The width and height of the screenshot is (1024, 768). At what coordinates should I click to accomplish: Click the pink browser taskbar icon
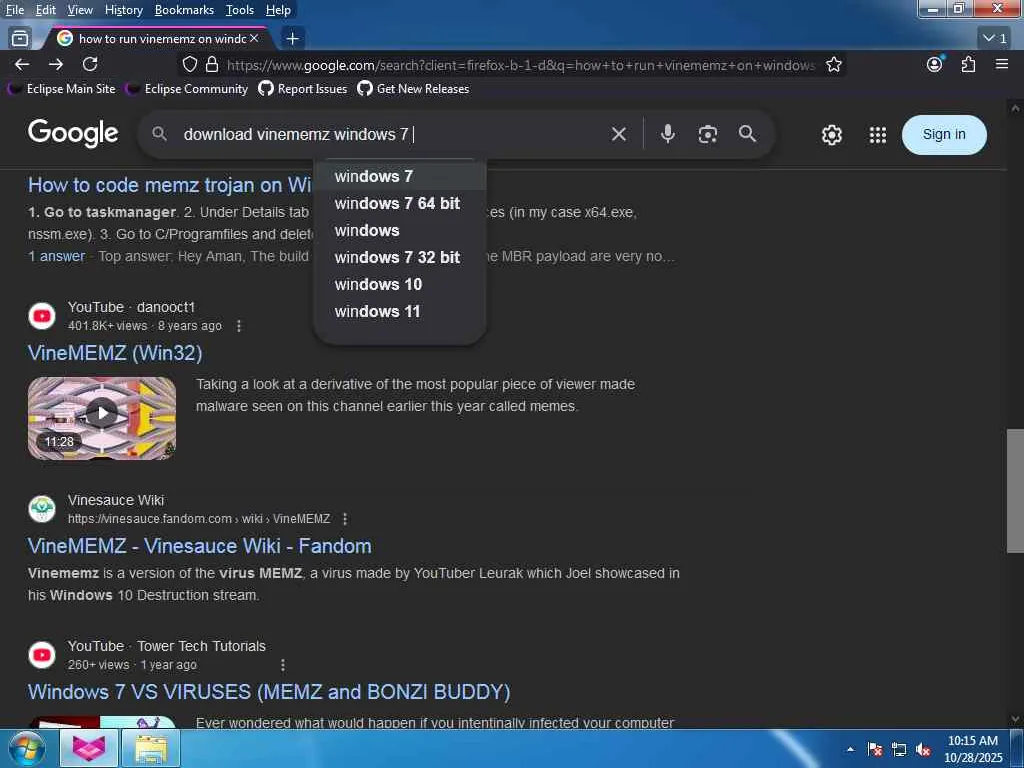[x=89, y=748]
